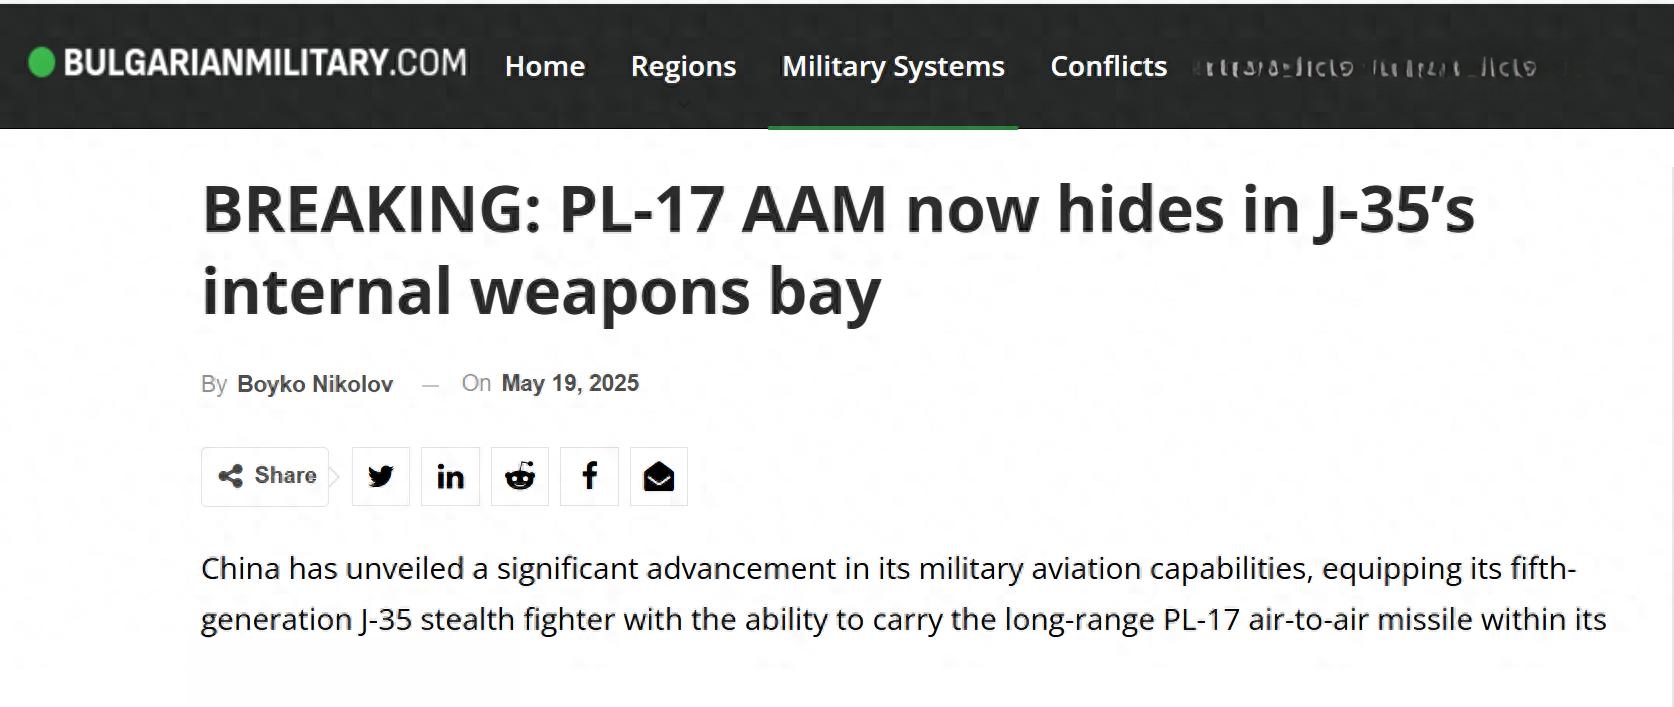Click the Share button
This screenshot has width=1674, height=707.
(x=265, y=476)
